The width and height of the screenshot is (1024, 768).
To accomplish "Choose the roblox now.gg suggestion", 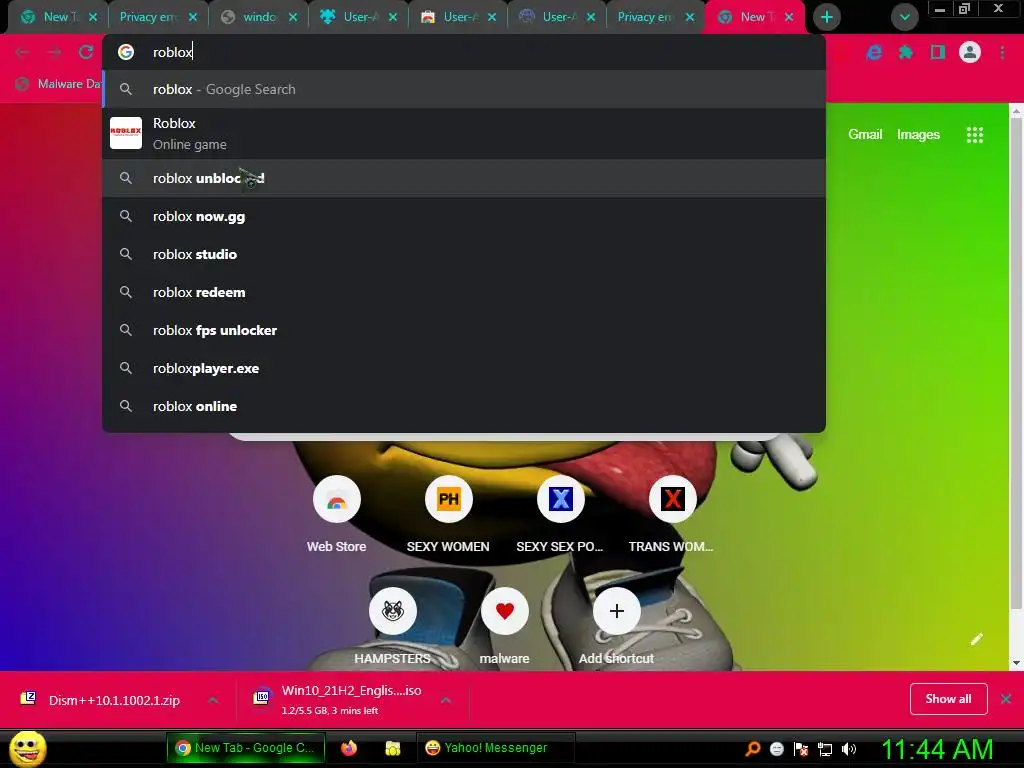I will (x=464, y=216).
